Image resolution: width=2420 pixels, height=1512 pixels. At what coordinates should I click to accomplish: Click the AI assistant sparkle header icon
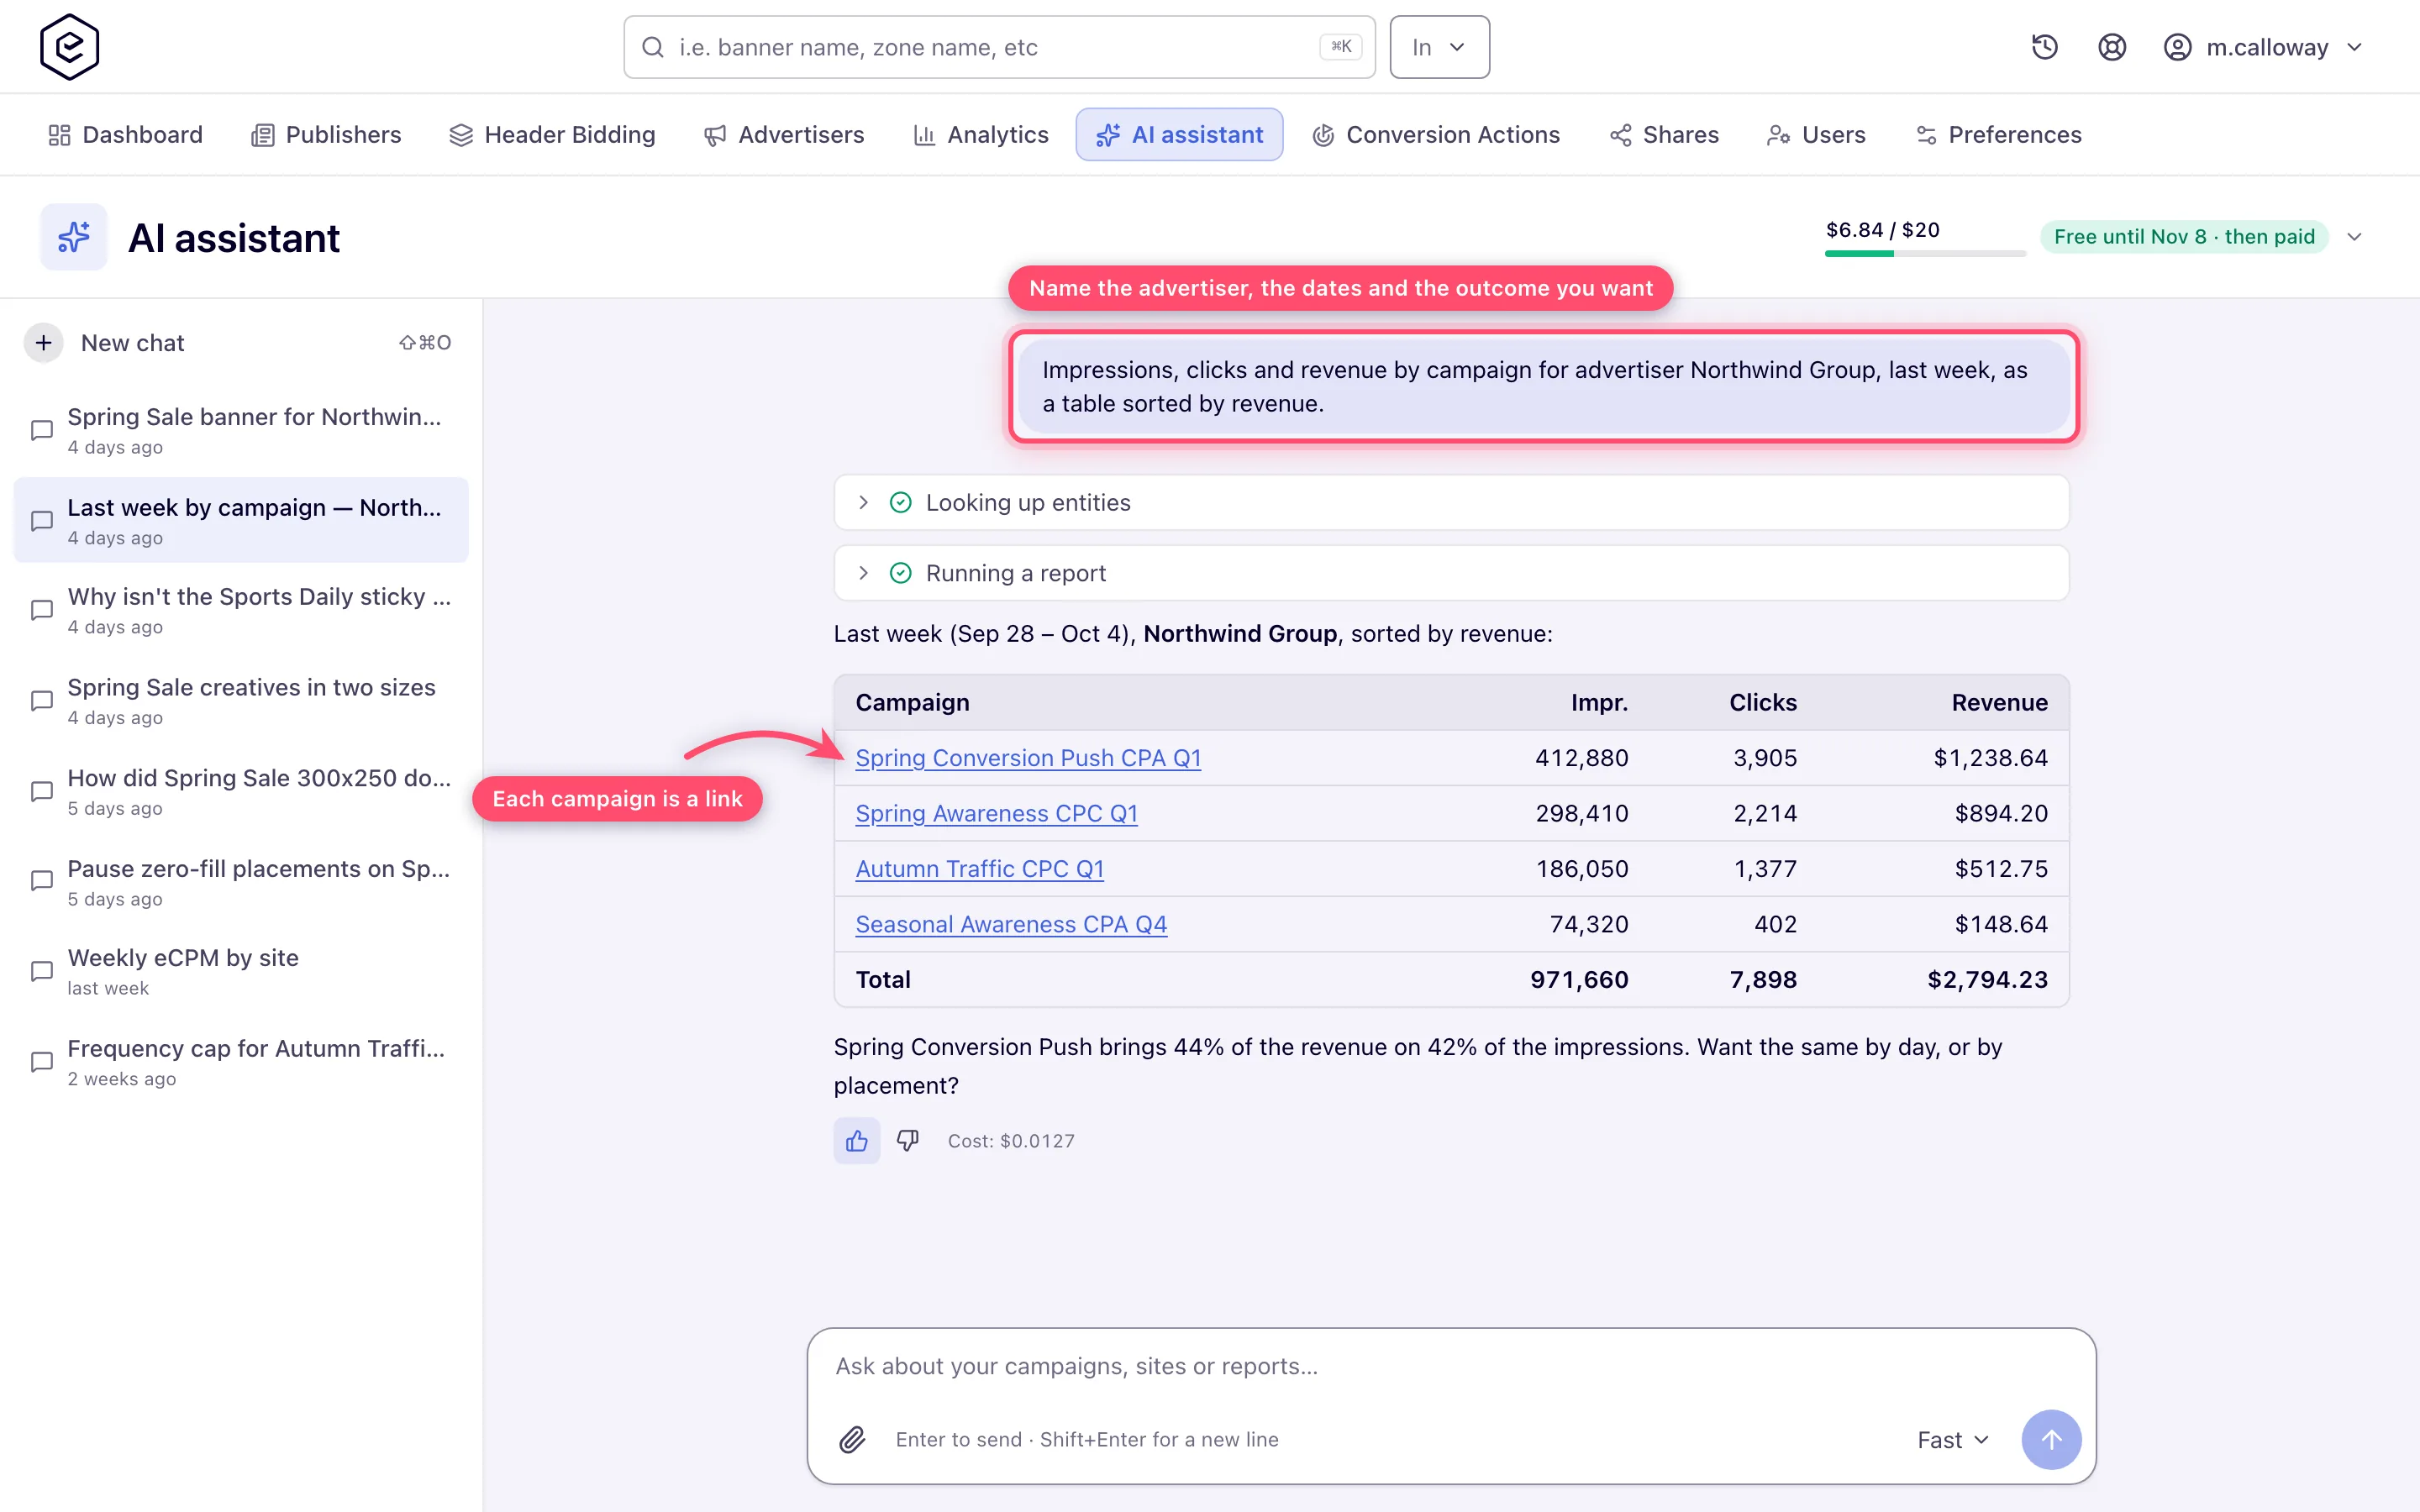[x=74, y=237]
